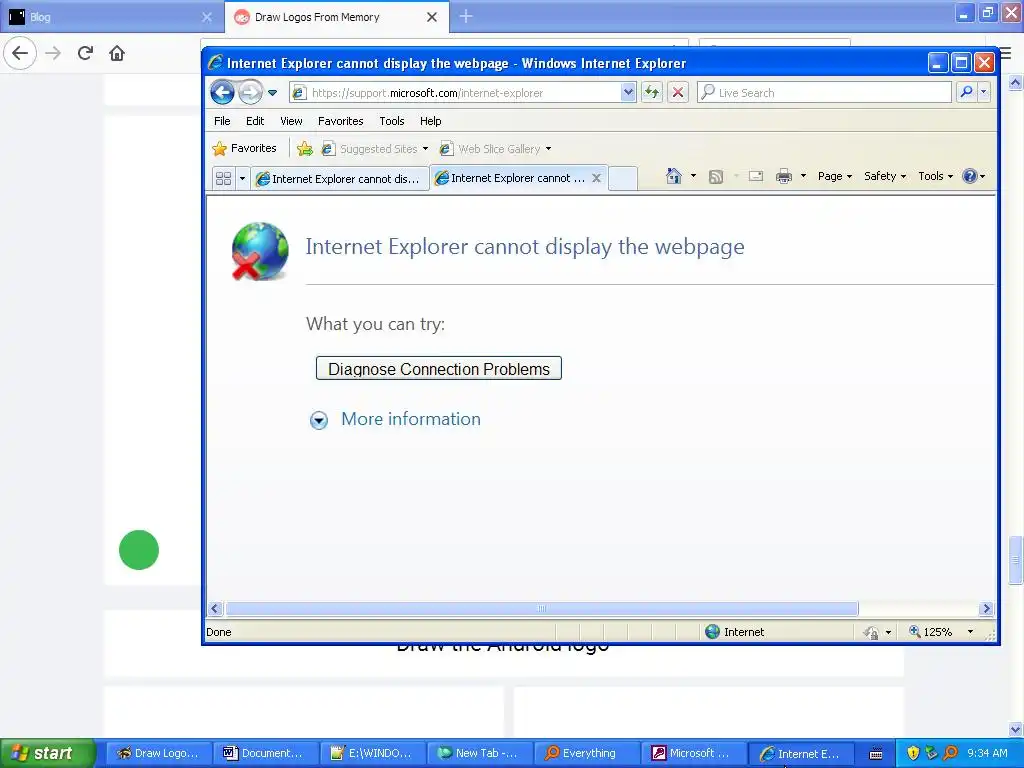The height and width of the screenshot is (768, 1024).
Task: Expand the zoom level dropdown arrow
Action: 970,632
